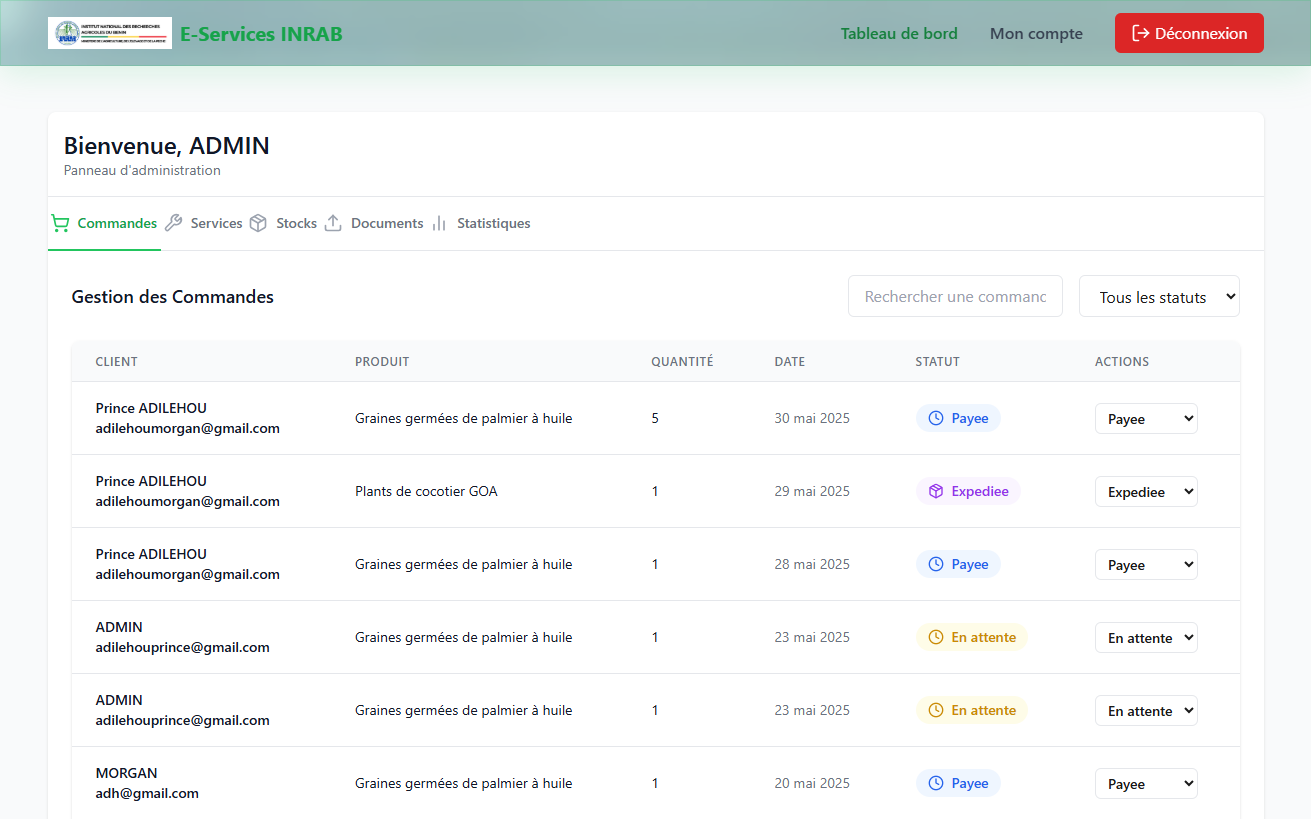
Task: Go to Tableau de bord
Action: pos(899,33)
